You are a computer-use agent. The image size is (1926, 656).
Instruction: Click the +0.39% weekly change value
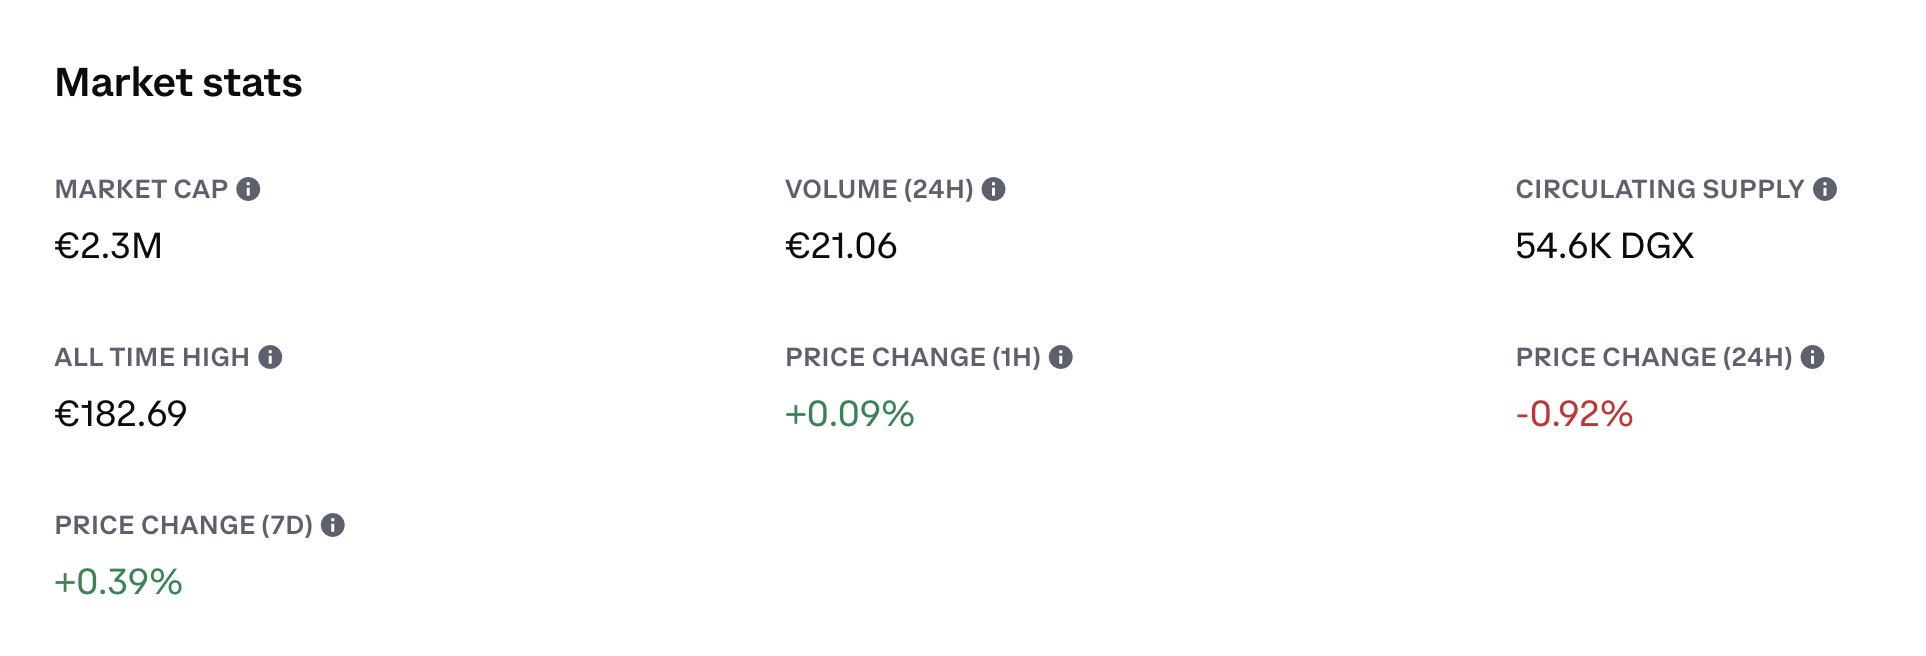coord(119,582)
